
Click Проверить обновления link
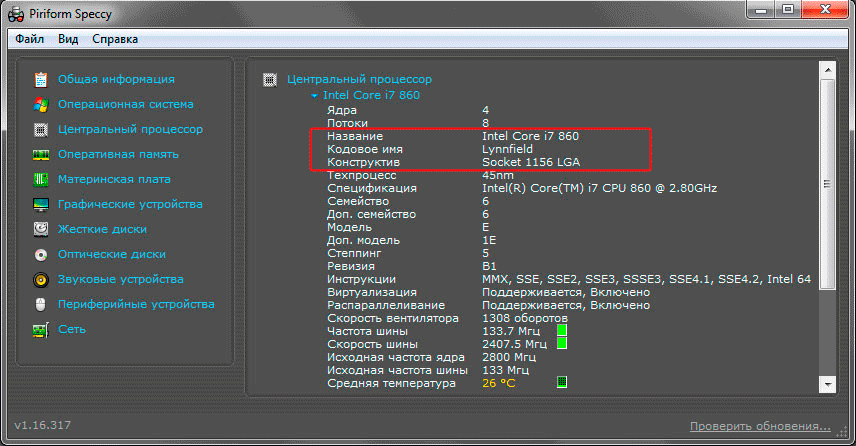760,426
